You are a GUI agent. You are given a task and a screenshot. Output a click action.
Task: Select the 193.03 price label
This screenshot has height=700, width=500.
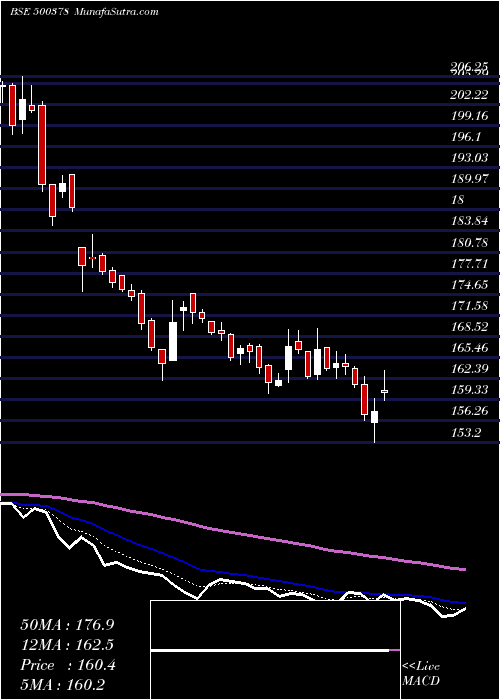(x=471, y=158)
